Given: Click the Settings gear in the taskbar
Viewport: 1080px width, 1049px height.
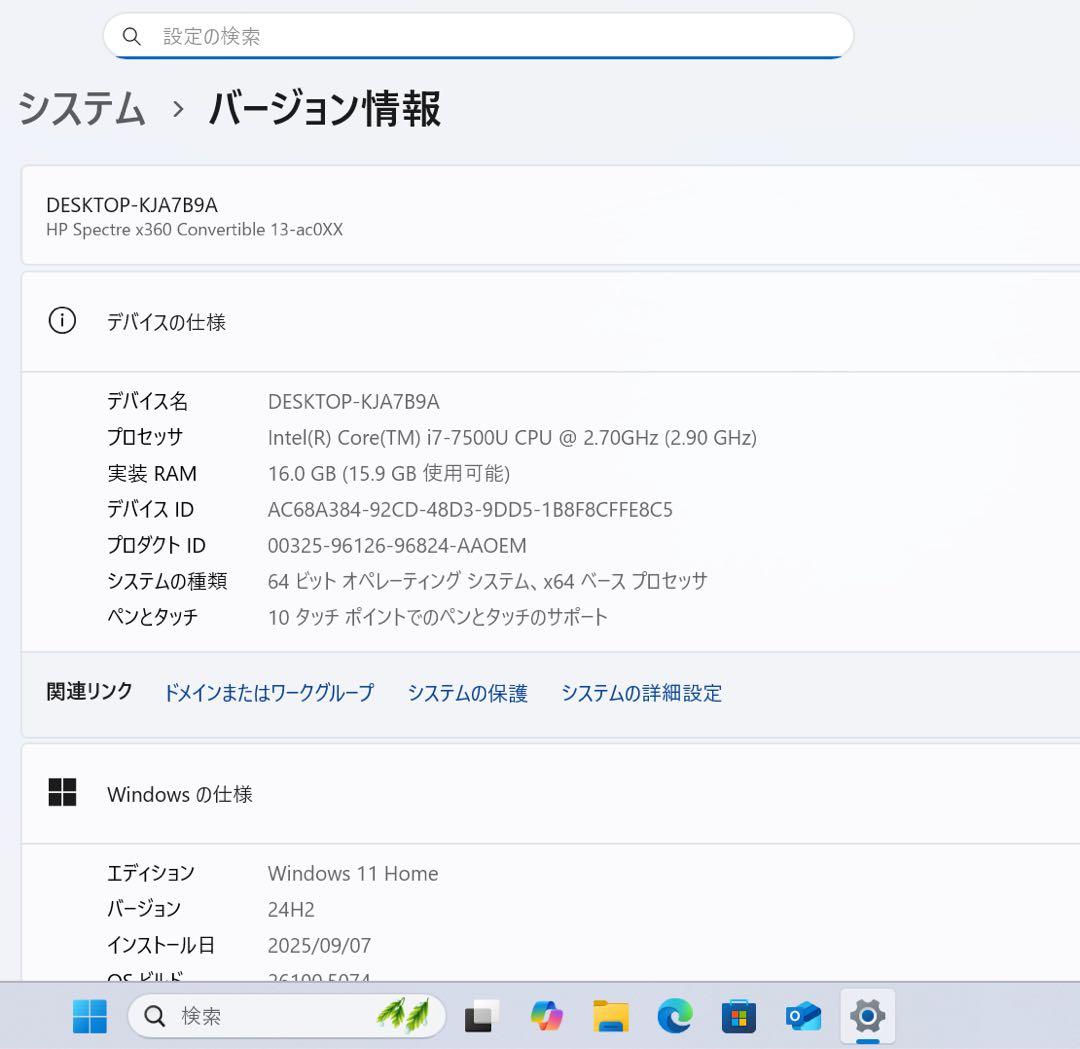Looking at the screenshot, I should (868, 1016).
